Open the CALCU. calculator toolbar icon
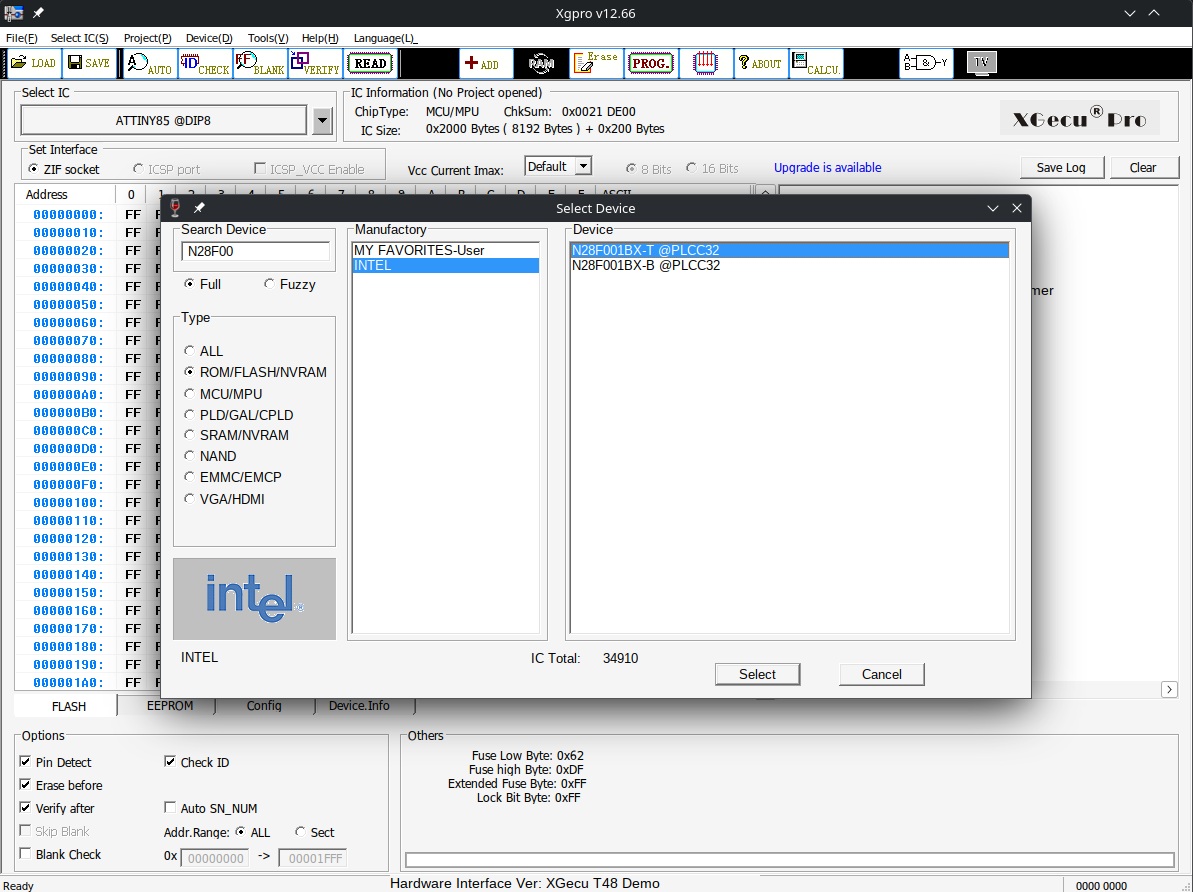 click(816, 63)
